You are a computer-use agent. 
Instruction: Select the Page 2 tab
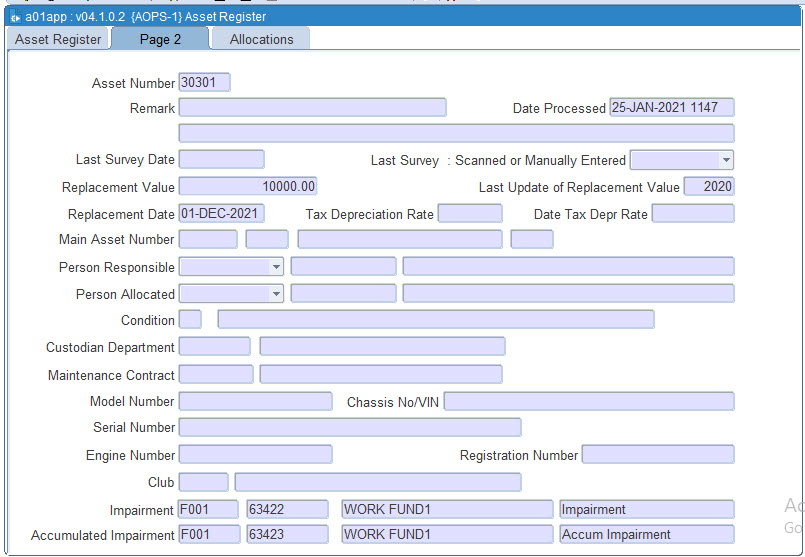[x=160, y=39]
